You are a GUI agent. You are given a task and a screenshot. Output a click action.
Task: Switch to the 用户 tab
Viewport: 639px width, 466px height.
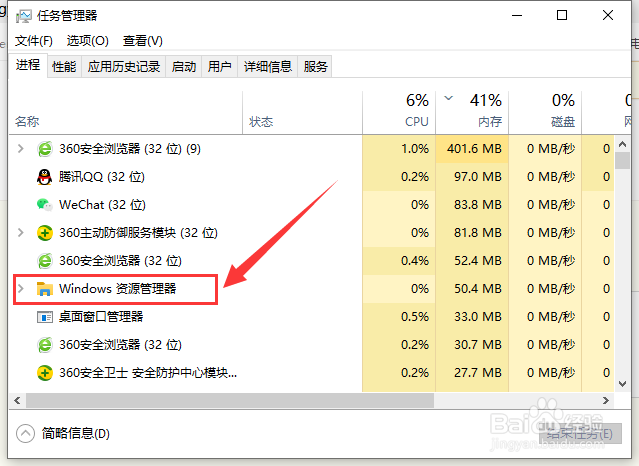click(220, 66)
